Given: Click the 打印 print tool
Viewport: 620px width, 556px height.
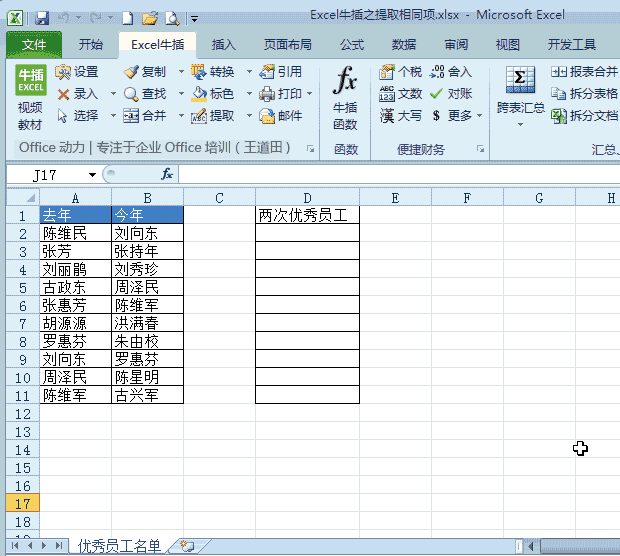Looking at the screenshot, I should (280, 94).
